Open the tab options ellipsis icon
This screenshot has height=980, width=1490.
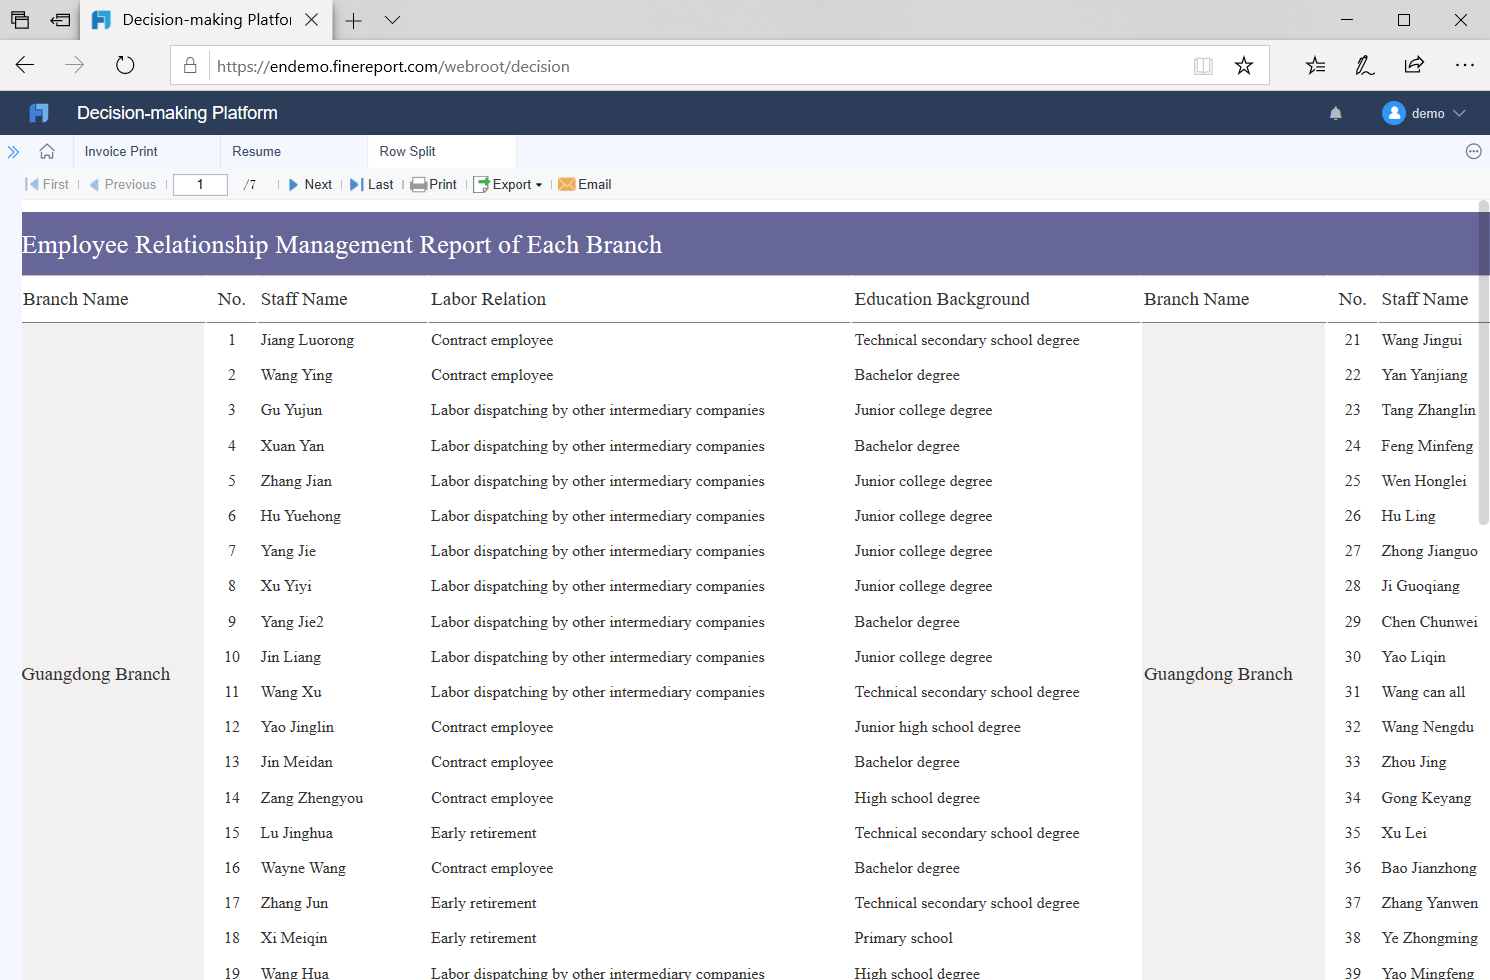coord(1473,152)
